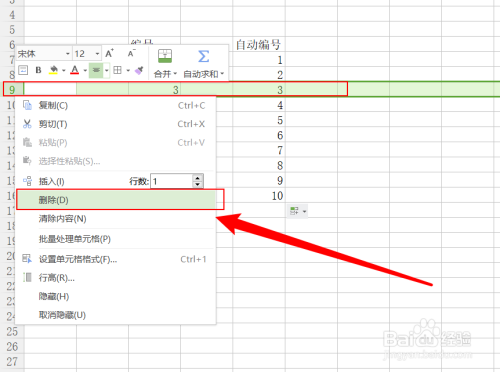Select the cell with value 2 under 自动编号
The height and width of the screenshot is (372, 500).
pyautogui.click(x=259, y=75)
